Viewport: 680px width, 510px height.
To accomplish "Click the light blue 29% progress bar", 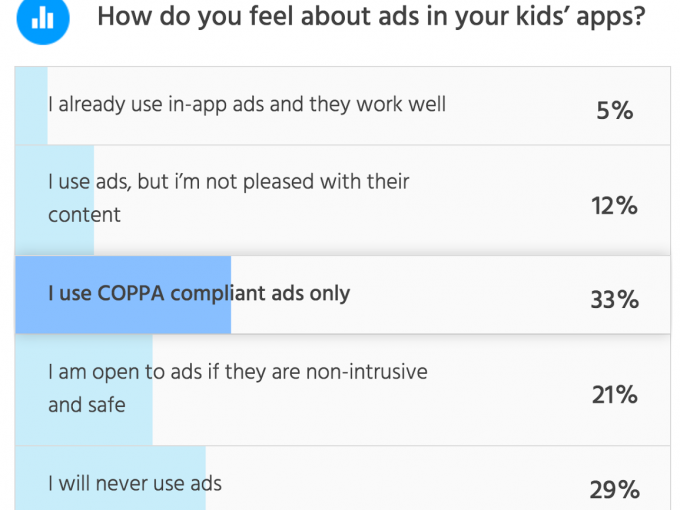I will [x=110, y=478].
